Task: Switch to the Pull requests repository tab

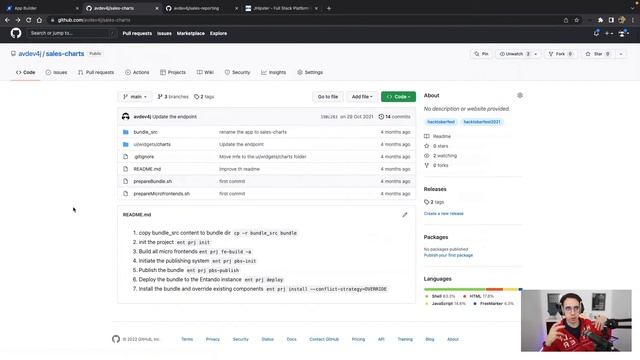Action: point(96,72)
